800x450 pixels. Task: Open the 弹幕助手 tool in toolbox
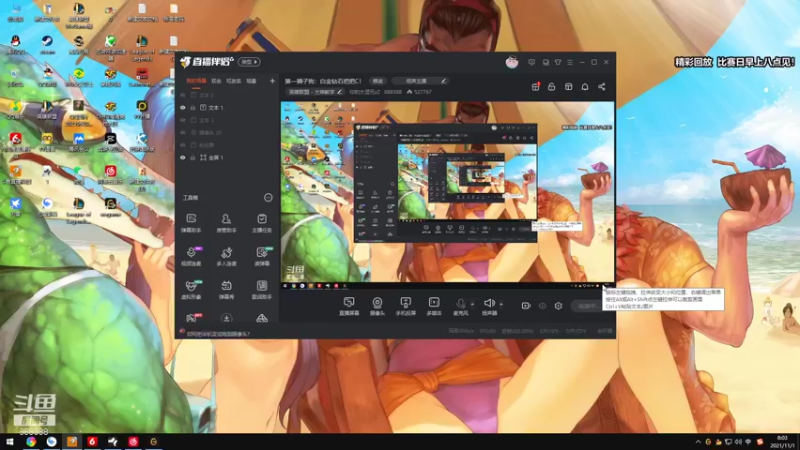pyautogui.click(x=191, y=222)
